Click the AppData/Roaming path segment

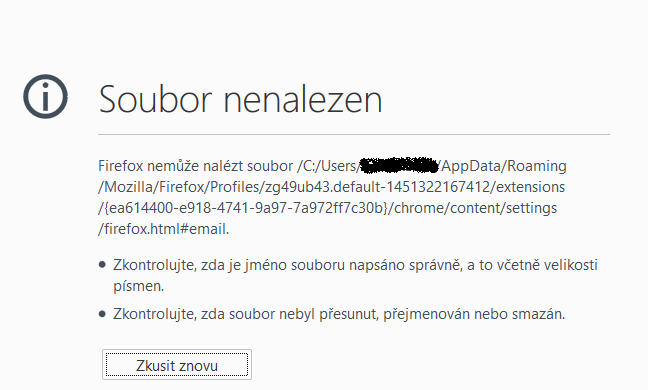(504, 166)
